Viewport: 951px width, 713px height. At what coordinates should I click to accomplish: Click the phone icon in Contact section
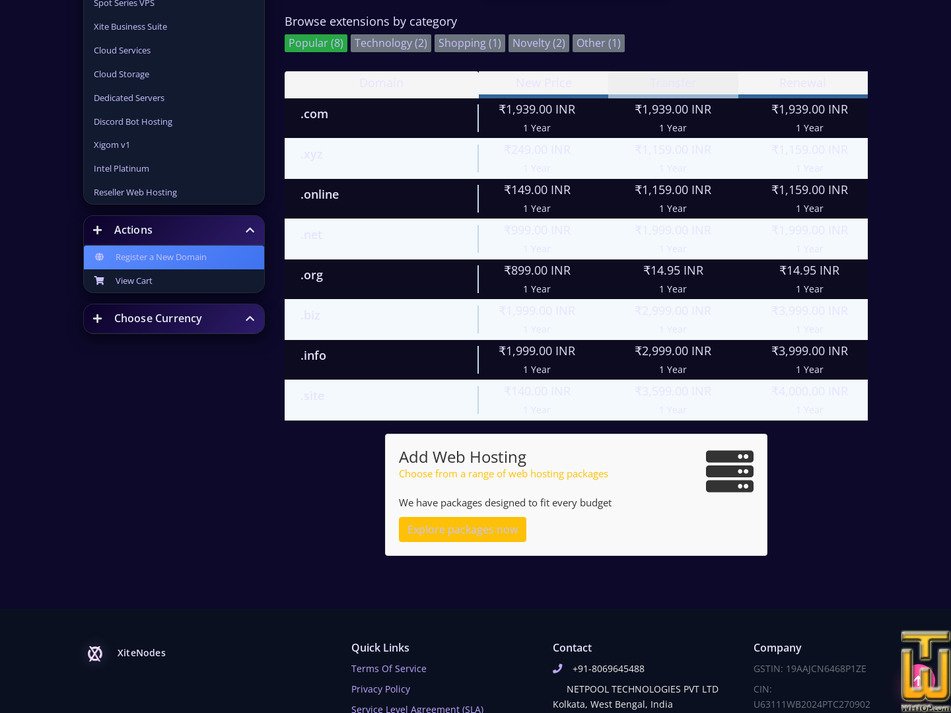tap(557, 669)
